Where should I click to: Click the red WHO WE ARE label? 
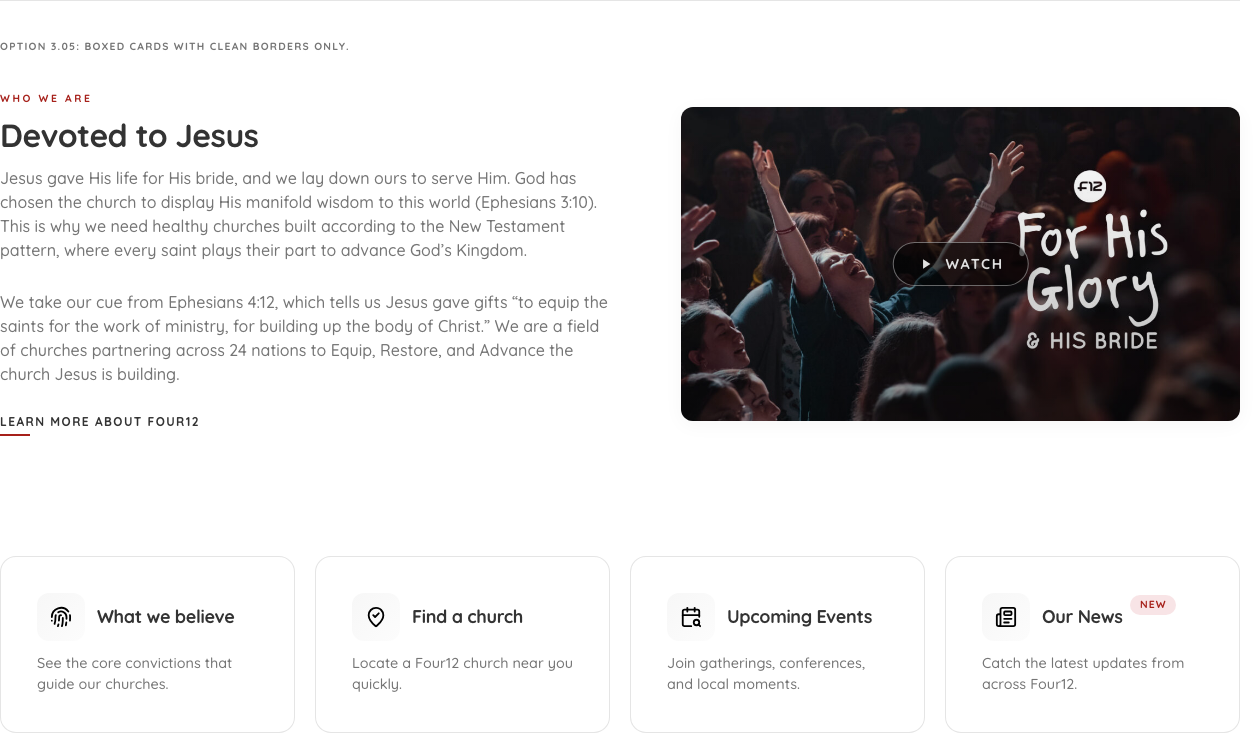46,99
